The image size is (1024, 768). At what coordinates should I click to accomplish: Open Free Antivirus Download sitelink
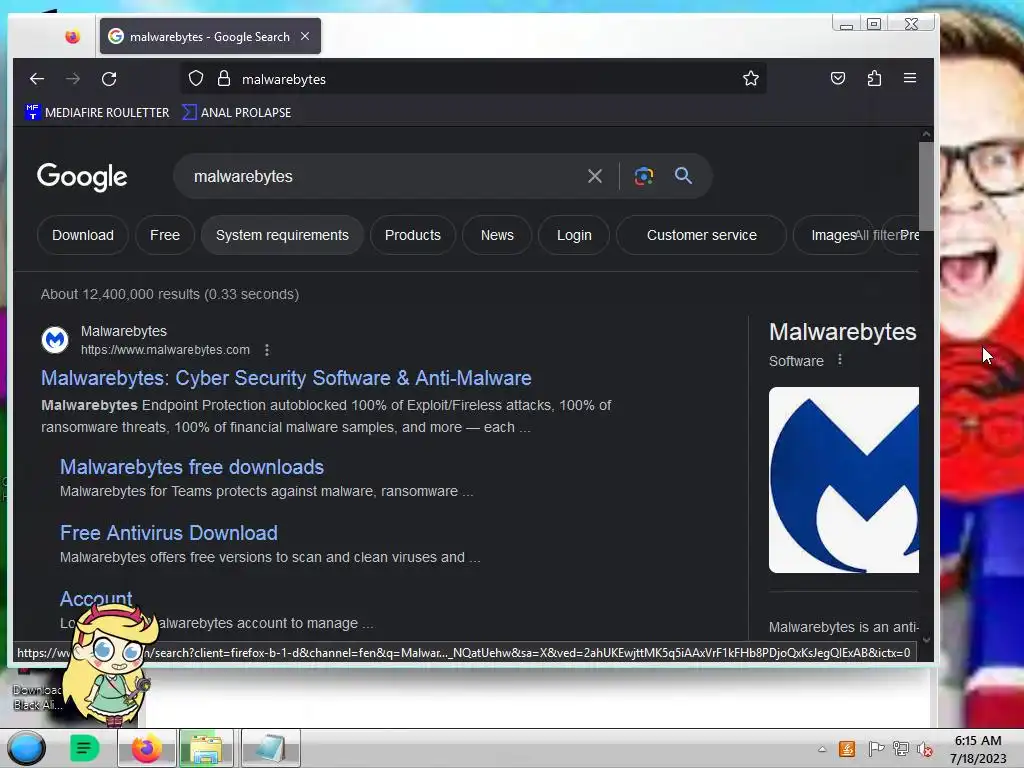click(x=168, y=533)
